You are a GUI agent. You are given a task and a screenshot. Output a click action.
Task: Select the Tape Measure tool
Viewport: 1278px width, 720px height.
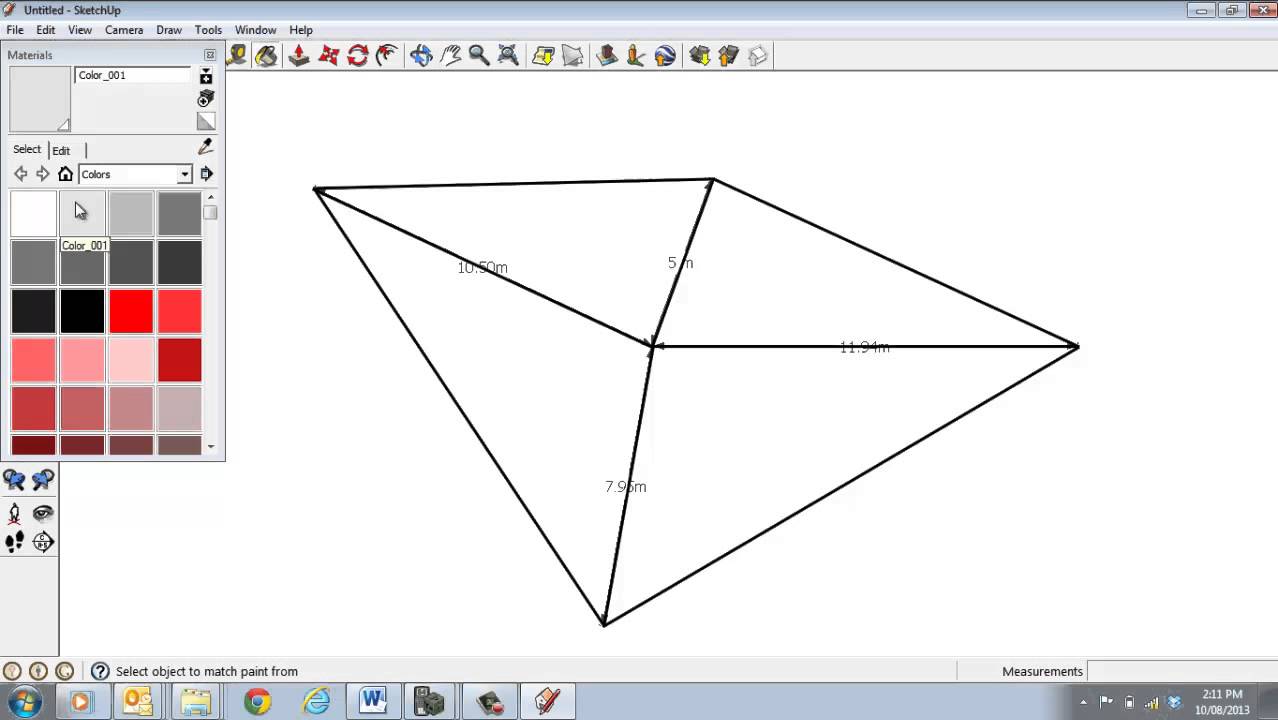point(237,55)
